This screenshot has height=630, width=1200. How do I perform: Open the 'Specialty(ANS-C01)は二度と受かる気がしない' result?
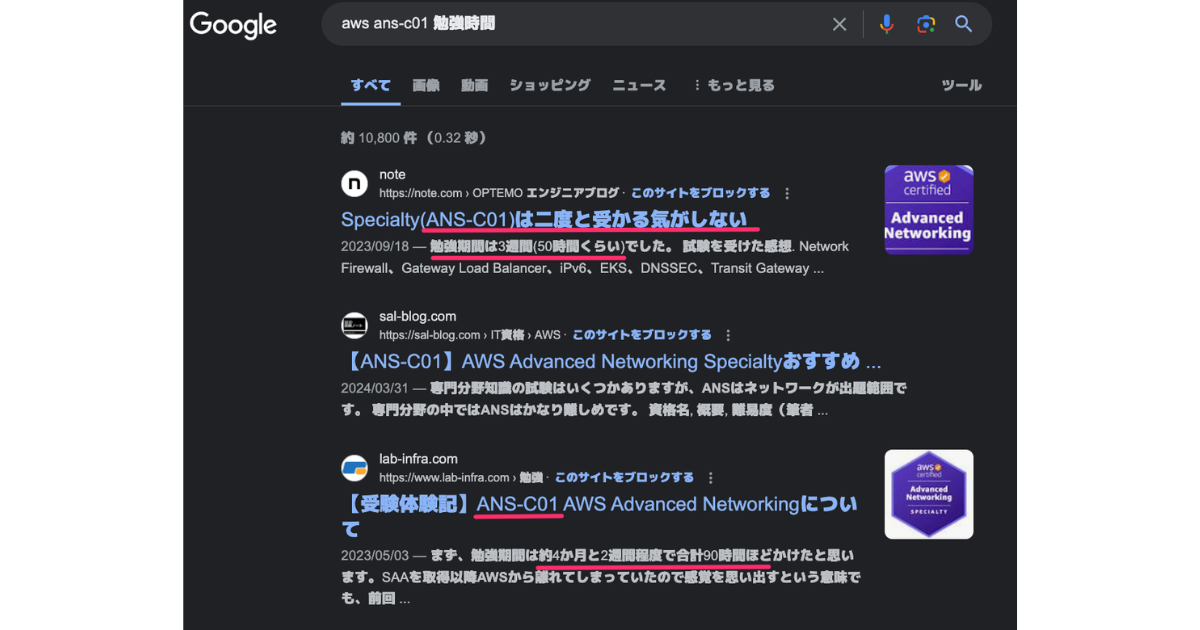tap(544, 219)
